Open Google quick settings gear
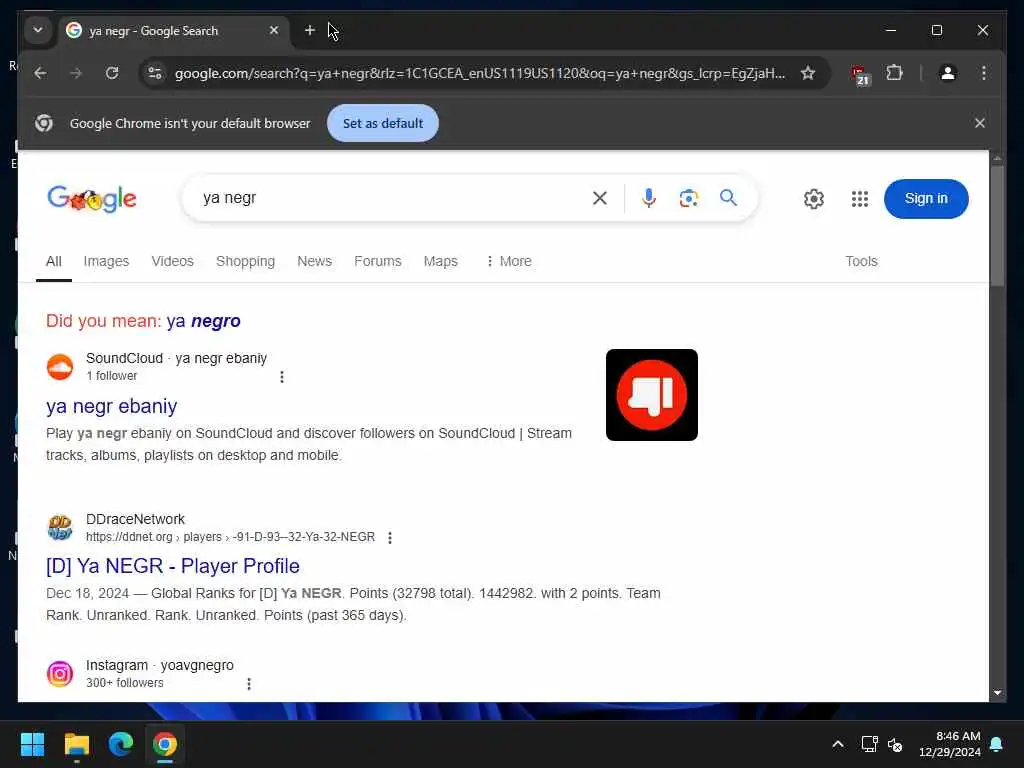Image resolution: width=1024 pixels, height=768 pixels. [814, 199]
